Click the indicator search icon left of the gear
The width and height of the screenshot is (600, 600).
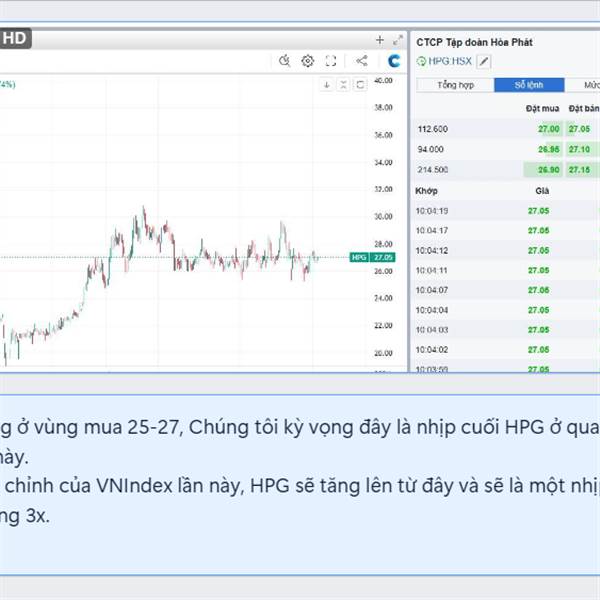pyautogui.click(x=284, y=61)
